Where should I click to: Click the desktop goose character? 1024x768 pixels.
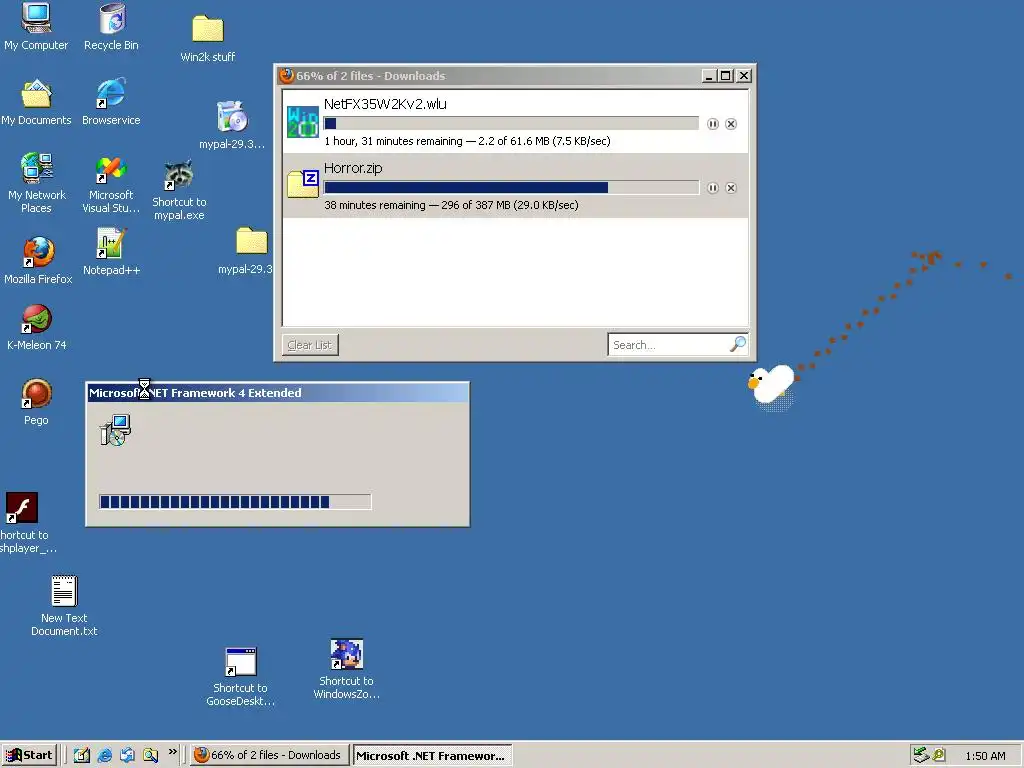click(771, 386)
